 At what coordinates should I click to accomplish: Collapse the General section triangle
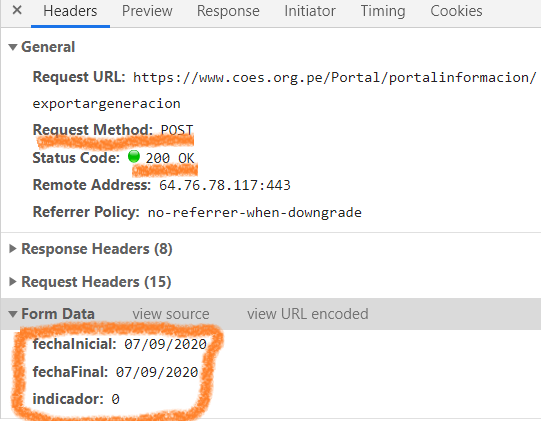click(13, 47)
